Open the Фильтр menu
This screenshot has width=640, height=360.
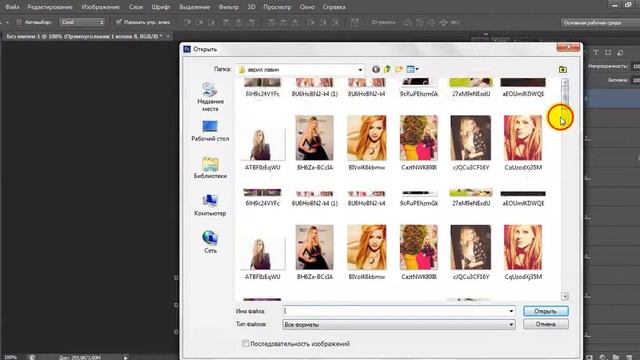click(229, 7)
